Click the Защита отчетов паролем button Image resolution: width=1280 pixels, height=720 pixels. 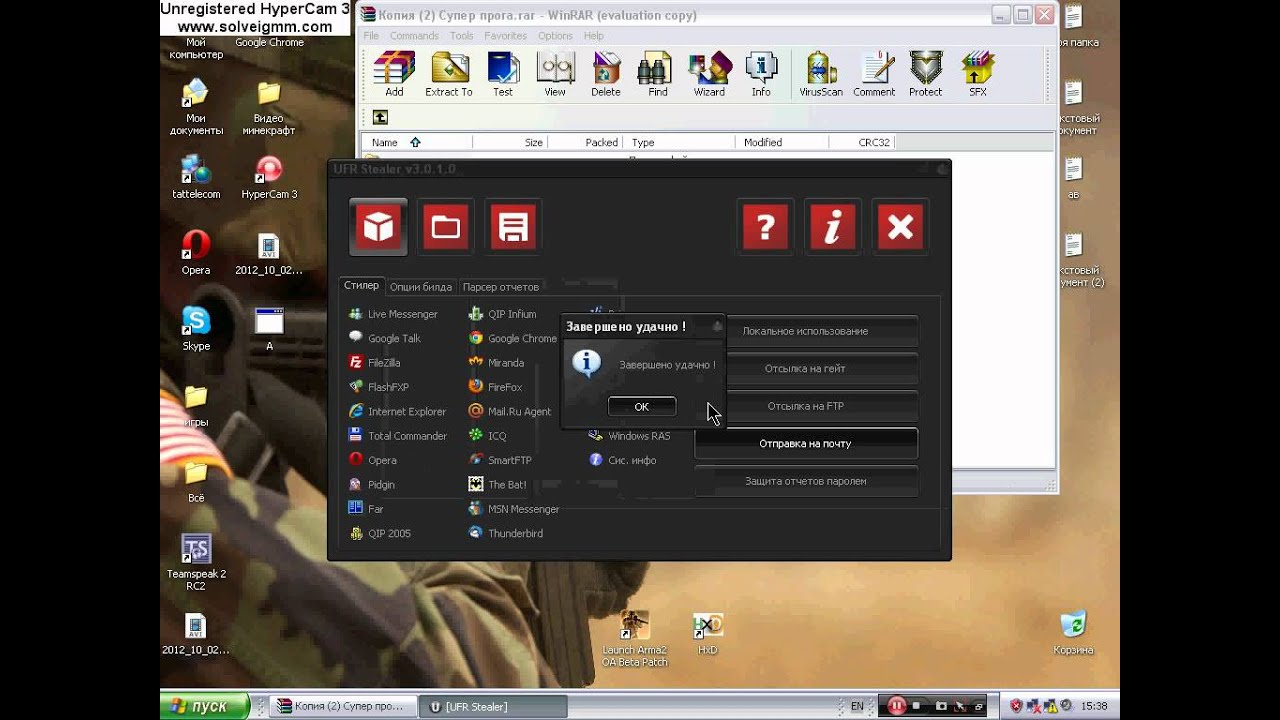coord(805,481)
